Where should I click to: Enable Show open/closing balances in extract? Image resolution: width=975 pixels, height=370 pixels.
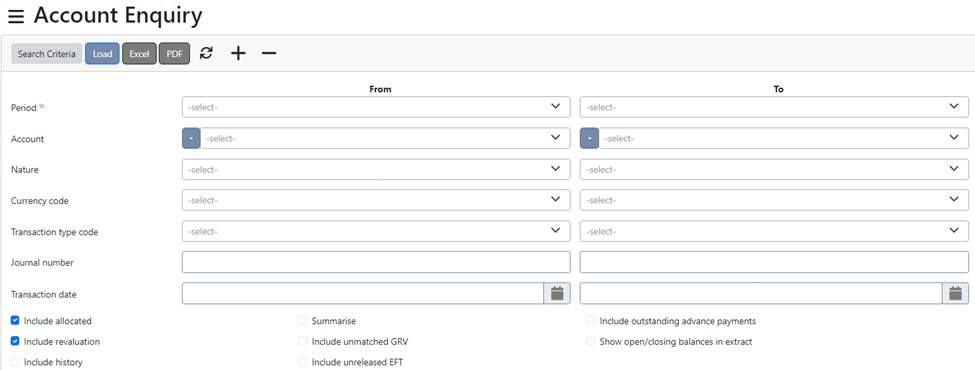[x=591, y=341]
